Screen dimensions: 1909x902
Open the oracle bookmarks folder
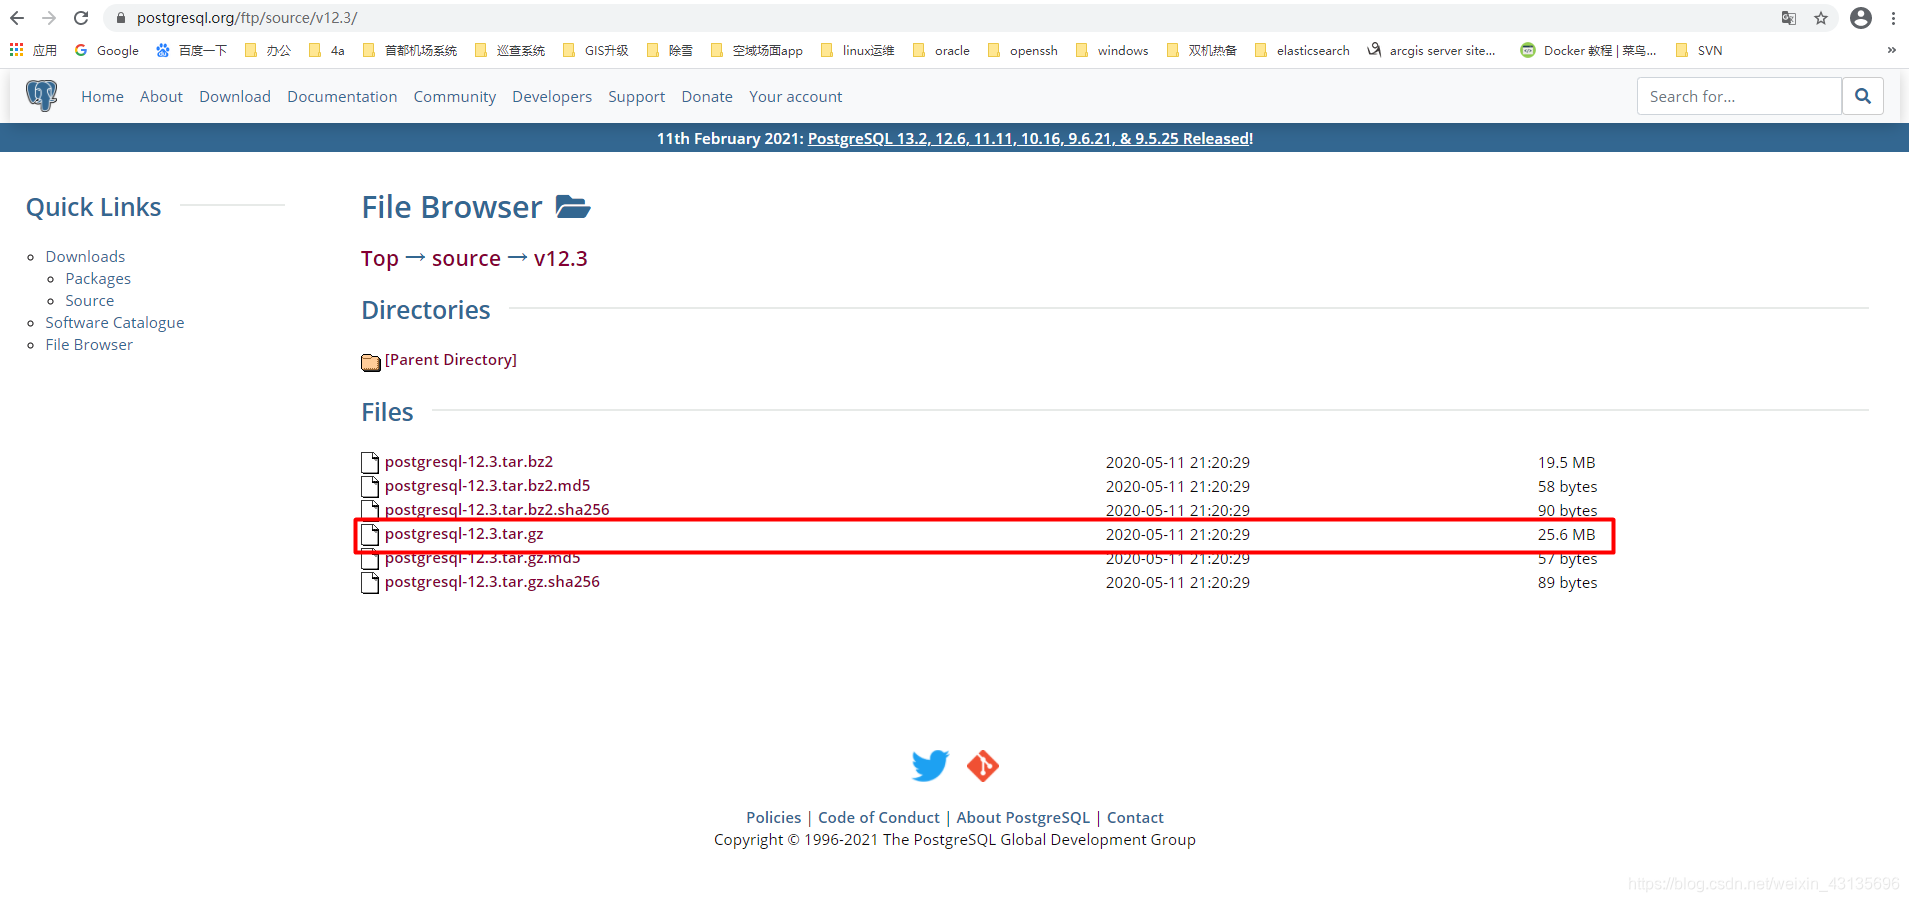pyautogui.click(x=941, y=50)
